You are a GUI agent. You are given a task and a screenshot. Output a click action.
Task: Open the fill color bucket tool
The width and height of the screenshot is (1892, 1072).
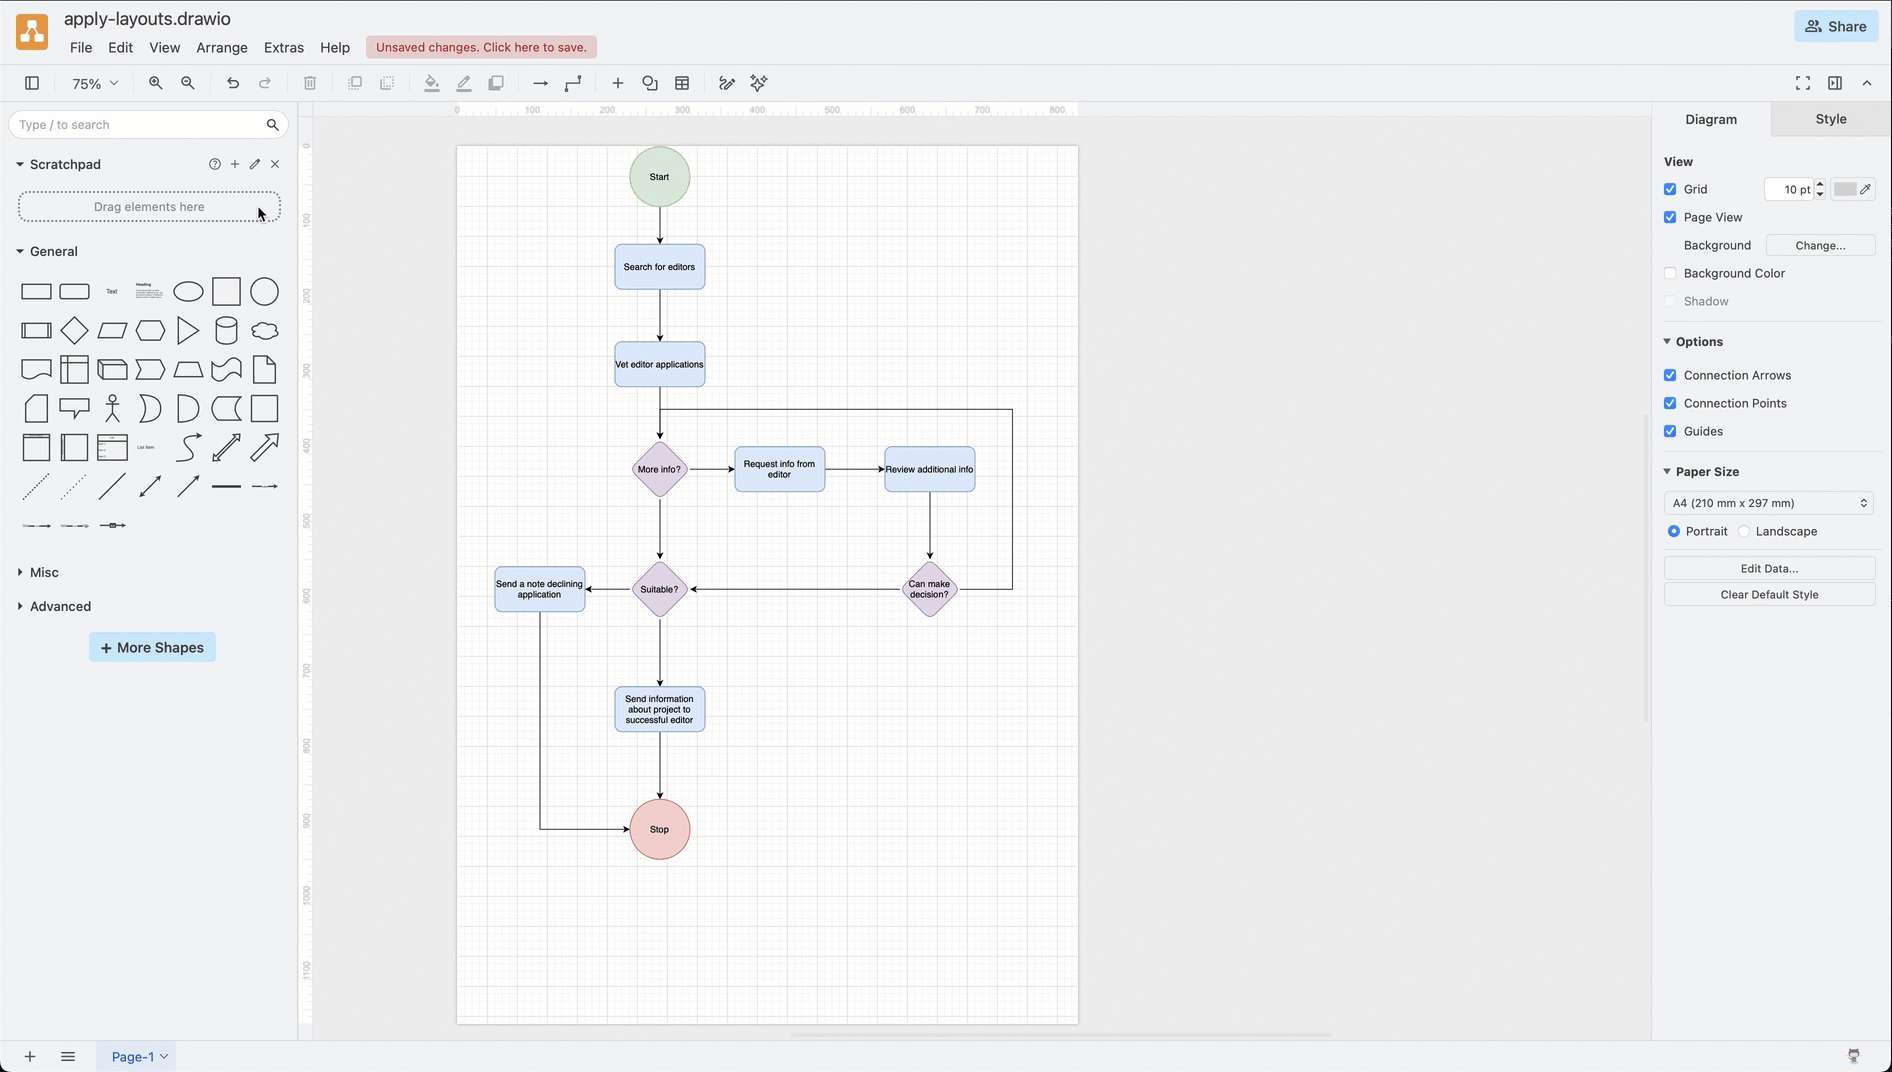click(432, 83)
